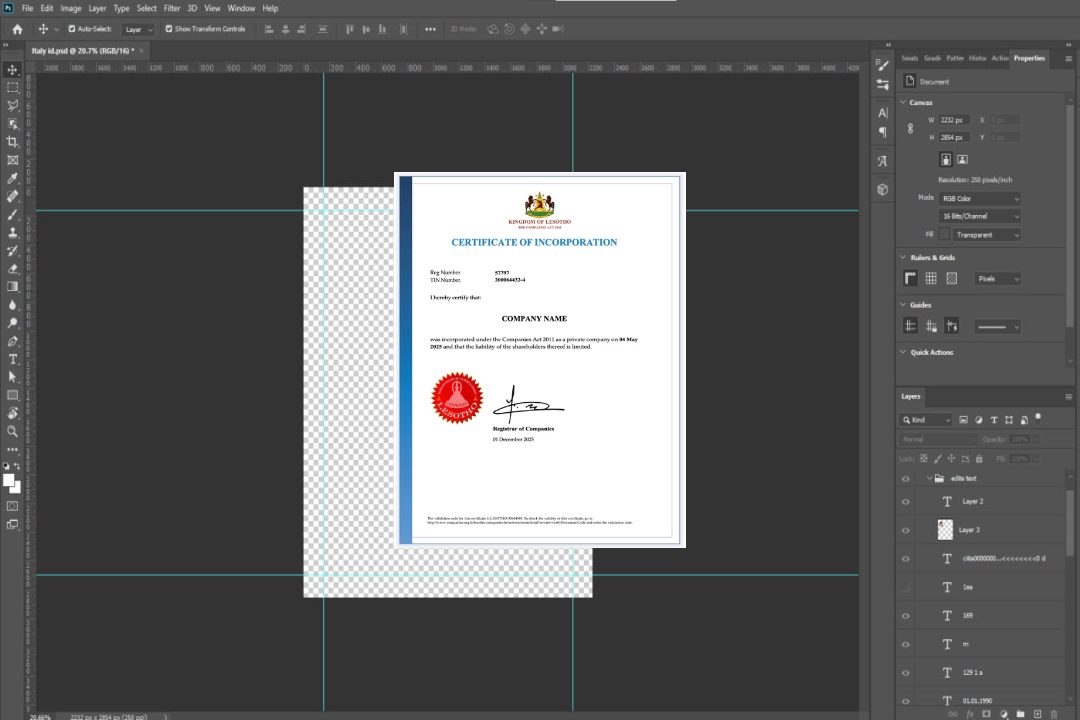Toggle Auto-Select checkbox

72,29
